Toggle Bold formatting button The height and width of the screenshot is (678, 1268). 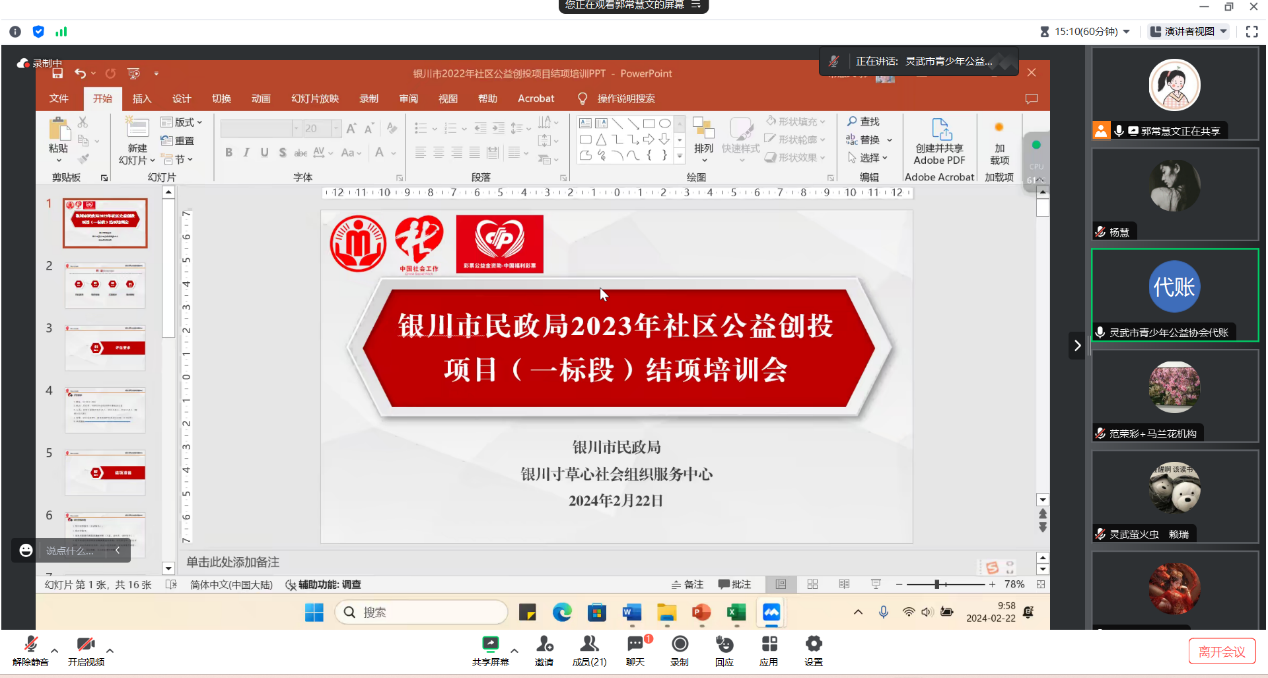[x=229, y=153]
